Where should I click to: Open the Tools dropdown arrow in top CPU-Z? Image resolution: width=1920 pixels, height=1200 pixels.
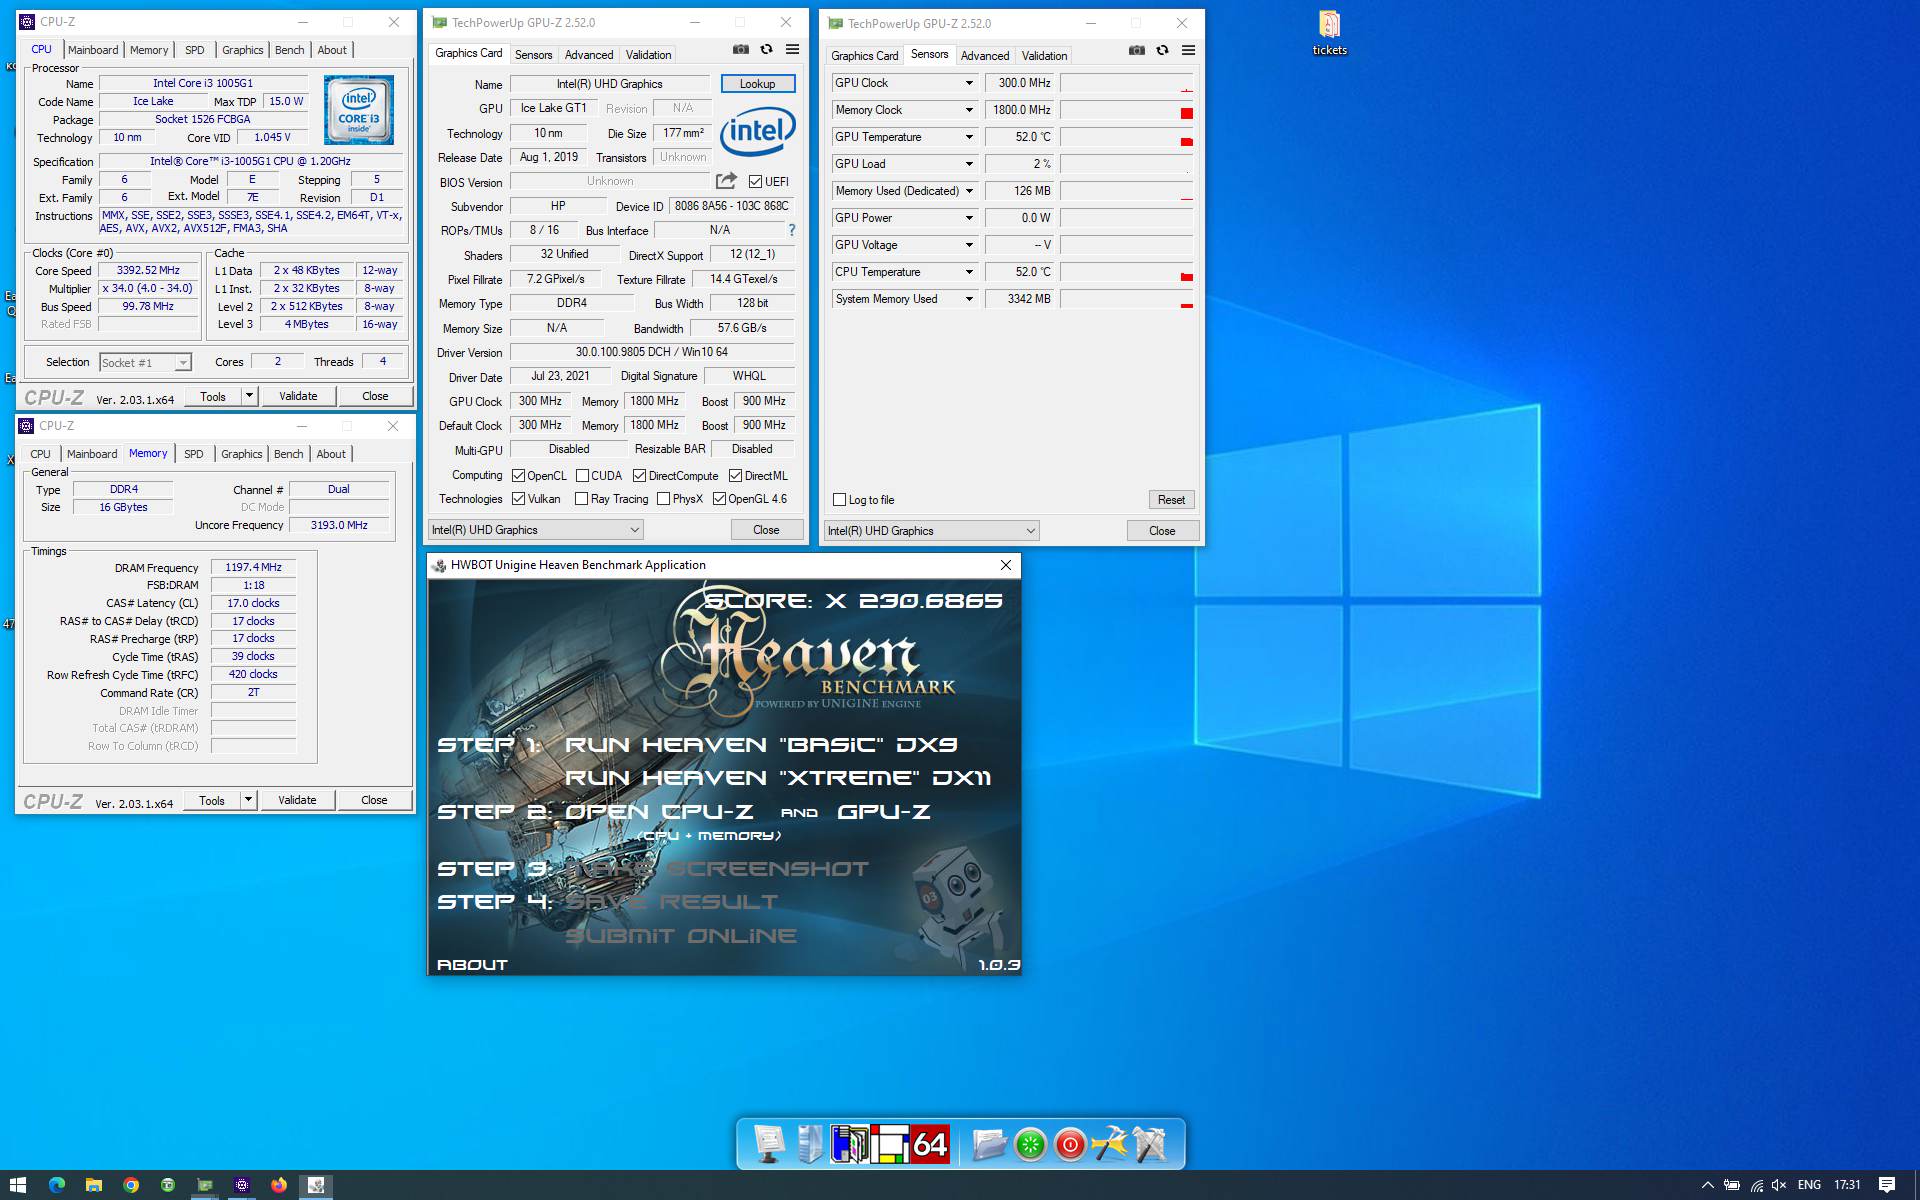click(x=249, y=396)
